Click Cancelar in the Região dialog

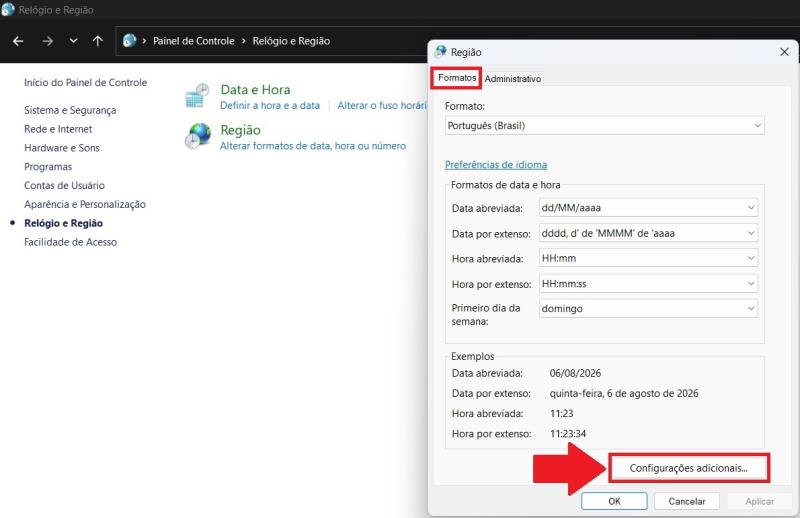(687, 501)
